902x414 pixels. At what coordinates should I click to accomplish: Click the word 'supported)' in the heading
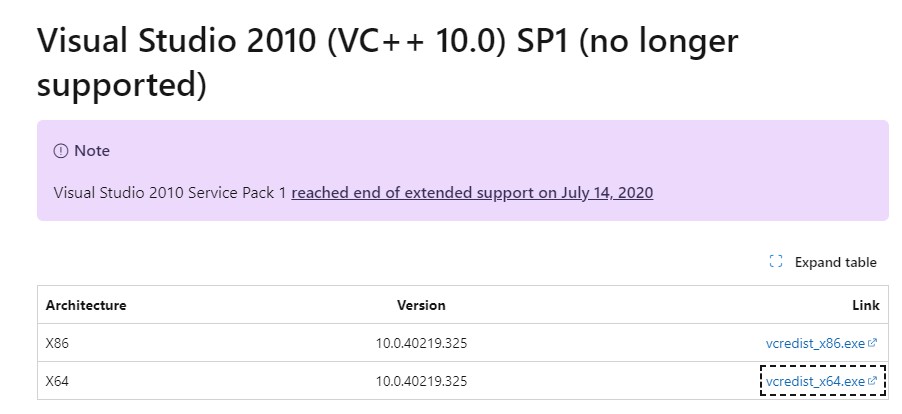121,85
